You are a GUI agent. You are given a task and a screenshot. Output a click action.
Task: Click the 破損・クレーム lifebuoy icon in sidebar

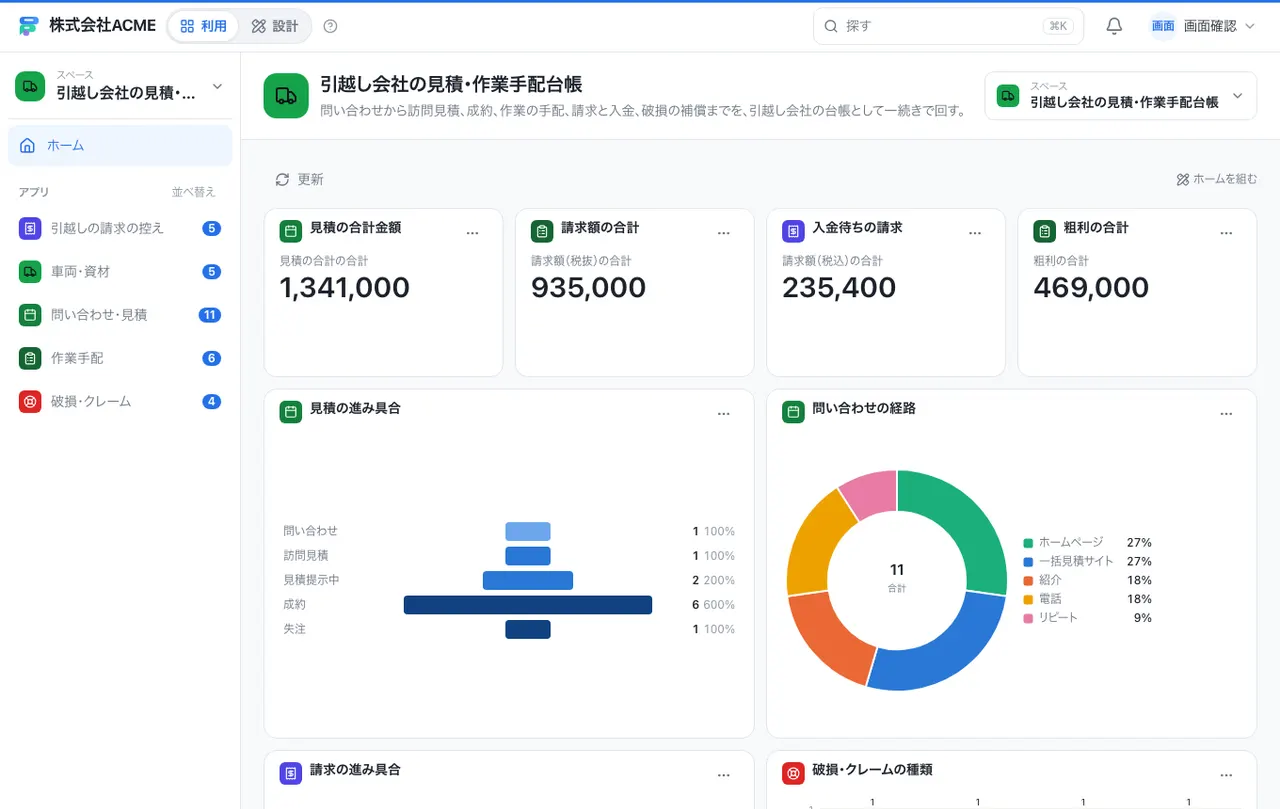(x=30, y=401)
